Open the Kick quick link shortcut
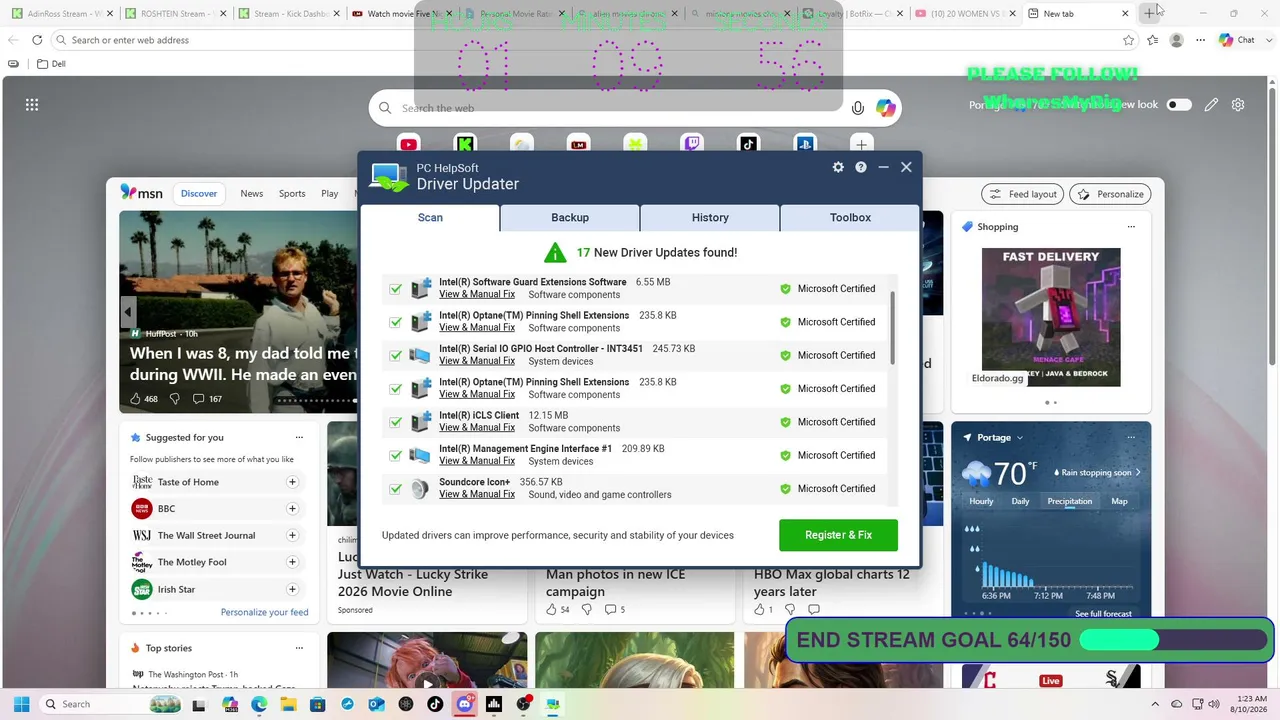Image resolution: width=1280 pixels, height=720 pixels. click(x=465, y=144)
